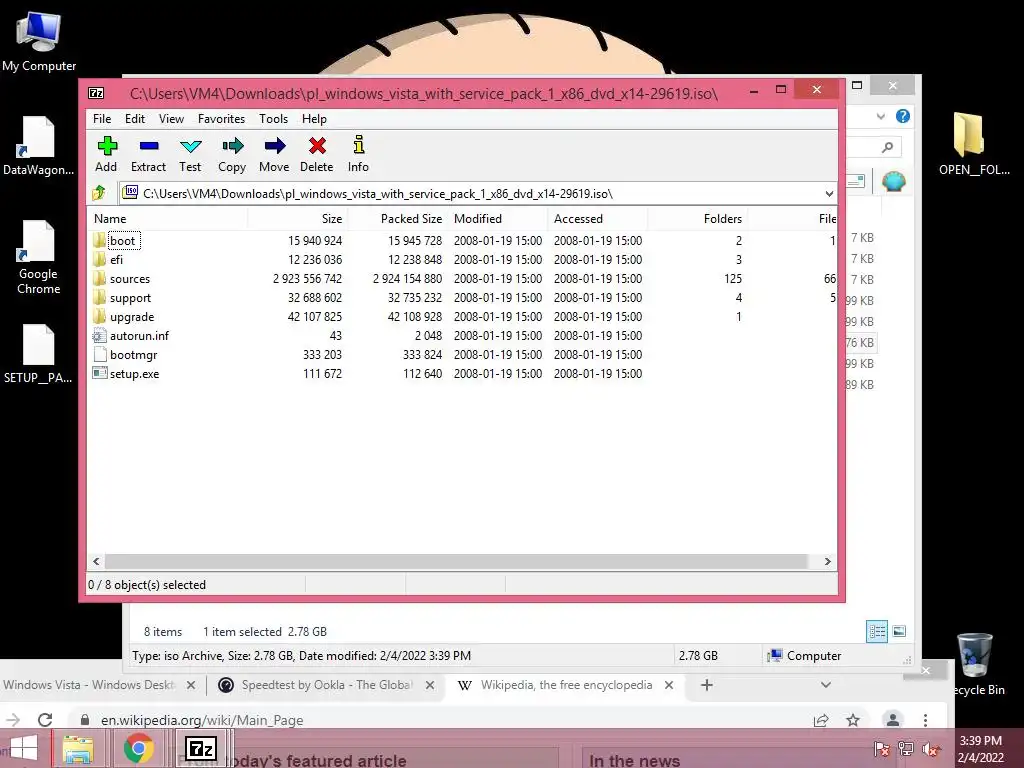Click the support folder icon

pos(99,297)
